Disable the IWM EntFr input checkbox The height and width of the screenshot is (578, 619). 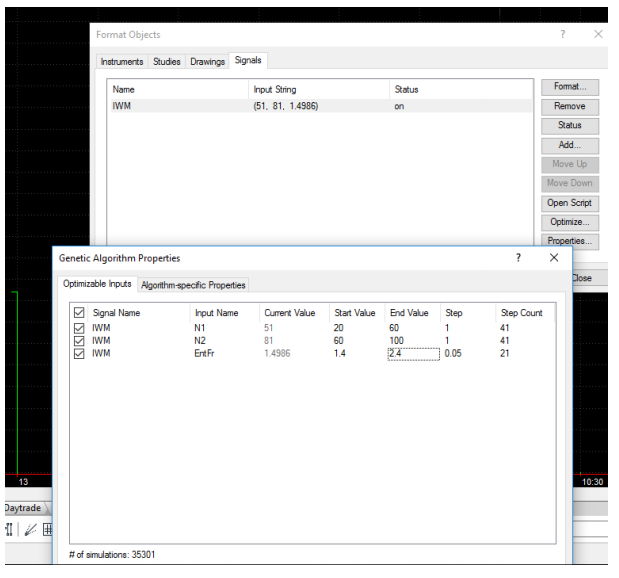click(79, 353)
